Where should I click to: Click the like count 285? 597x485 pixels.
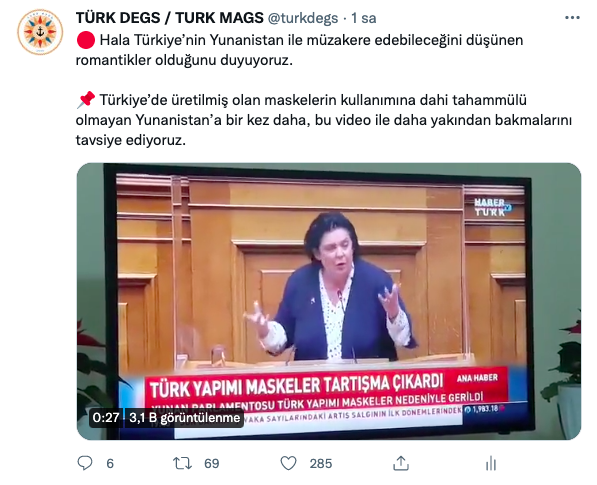321,464
